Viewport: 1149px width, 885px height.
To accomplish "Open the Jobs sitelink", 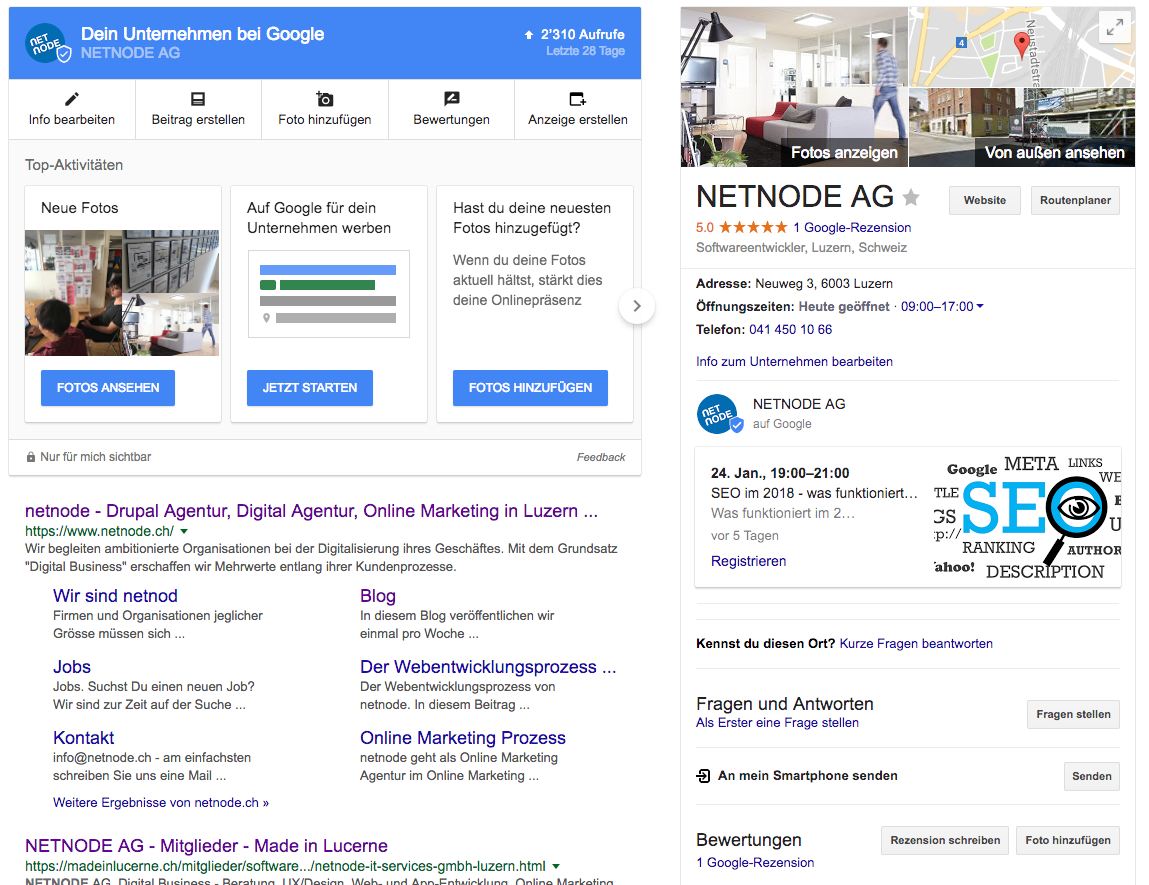I will click(x=72, y=667).
